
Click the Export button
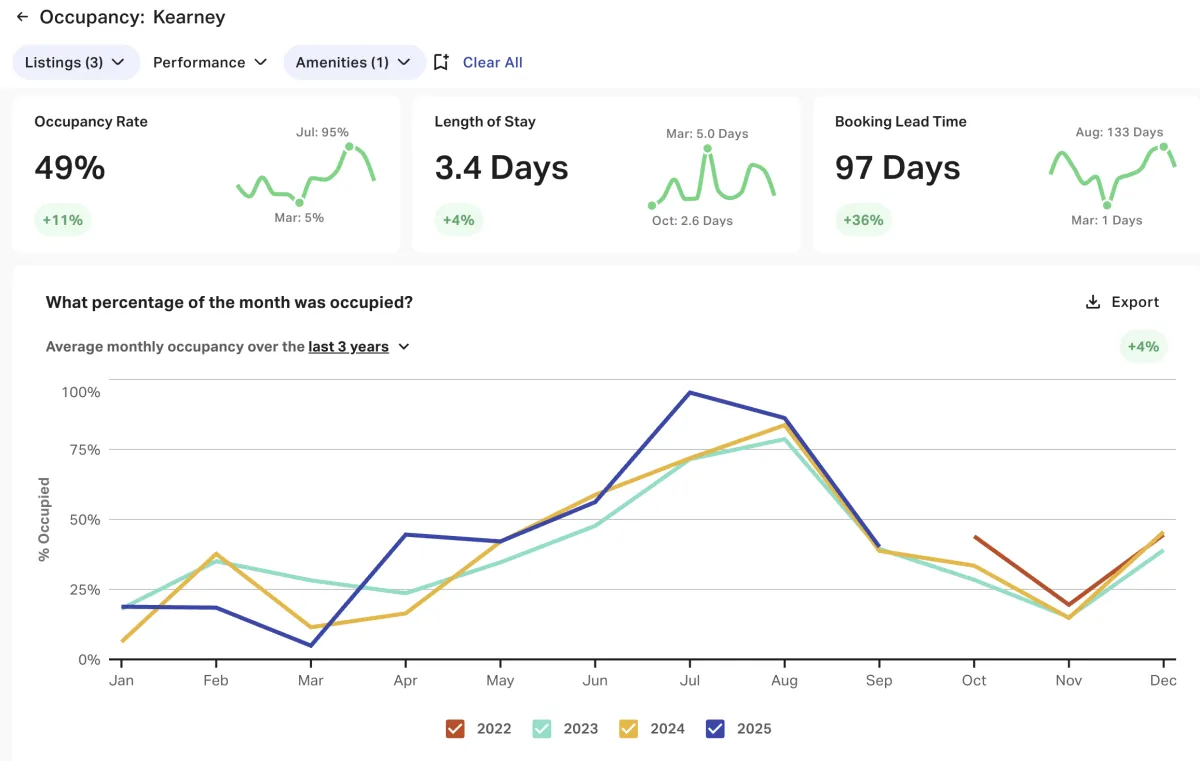[x=1123, y=302]
